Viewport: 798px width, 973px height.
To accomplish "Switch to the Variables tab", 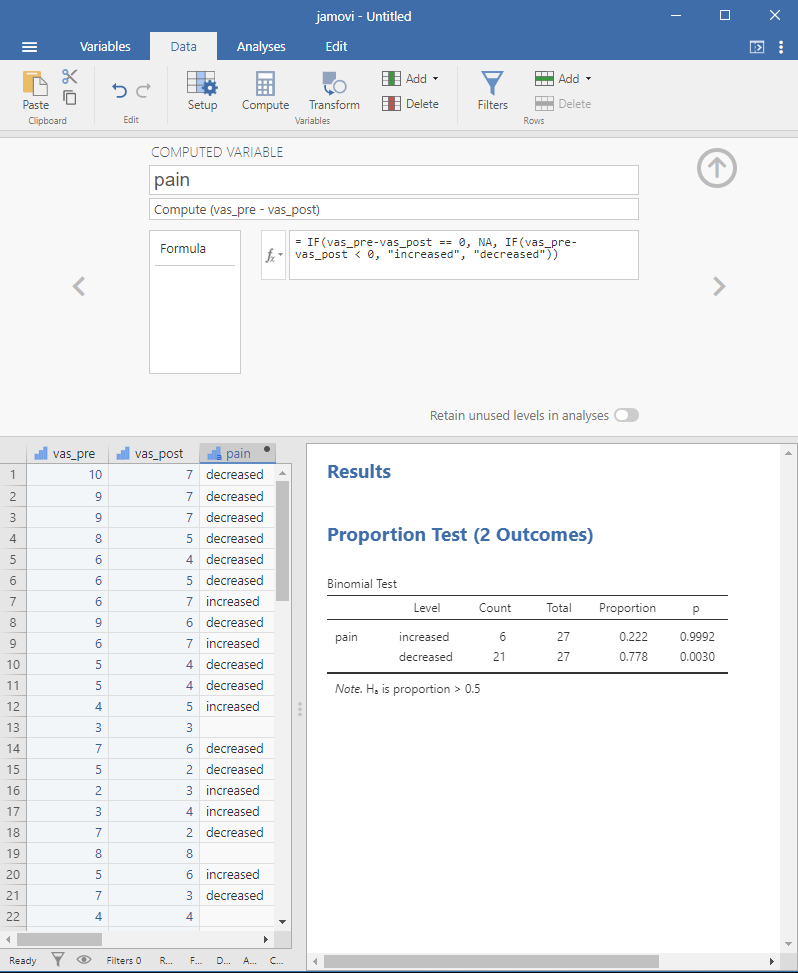I will (105, 46).
